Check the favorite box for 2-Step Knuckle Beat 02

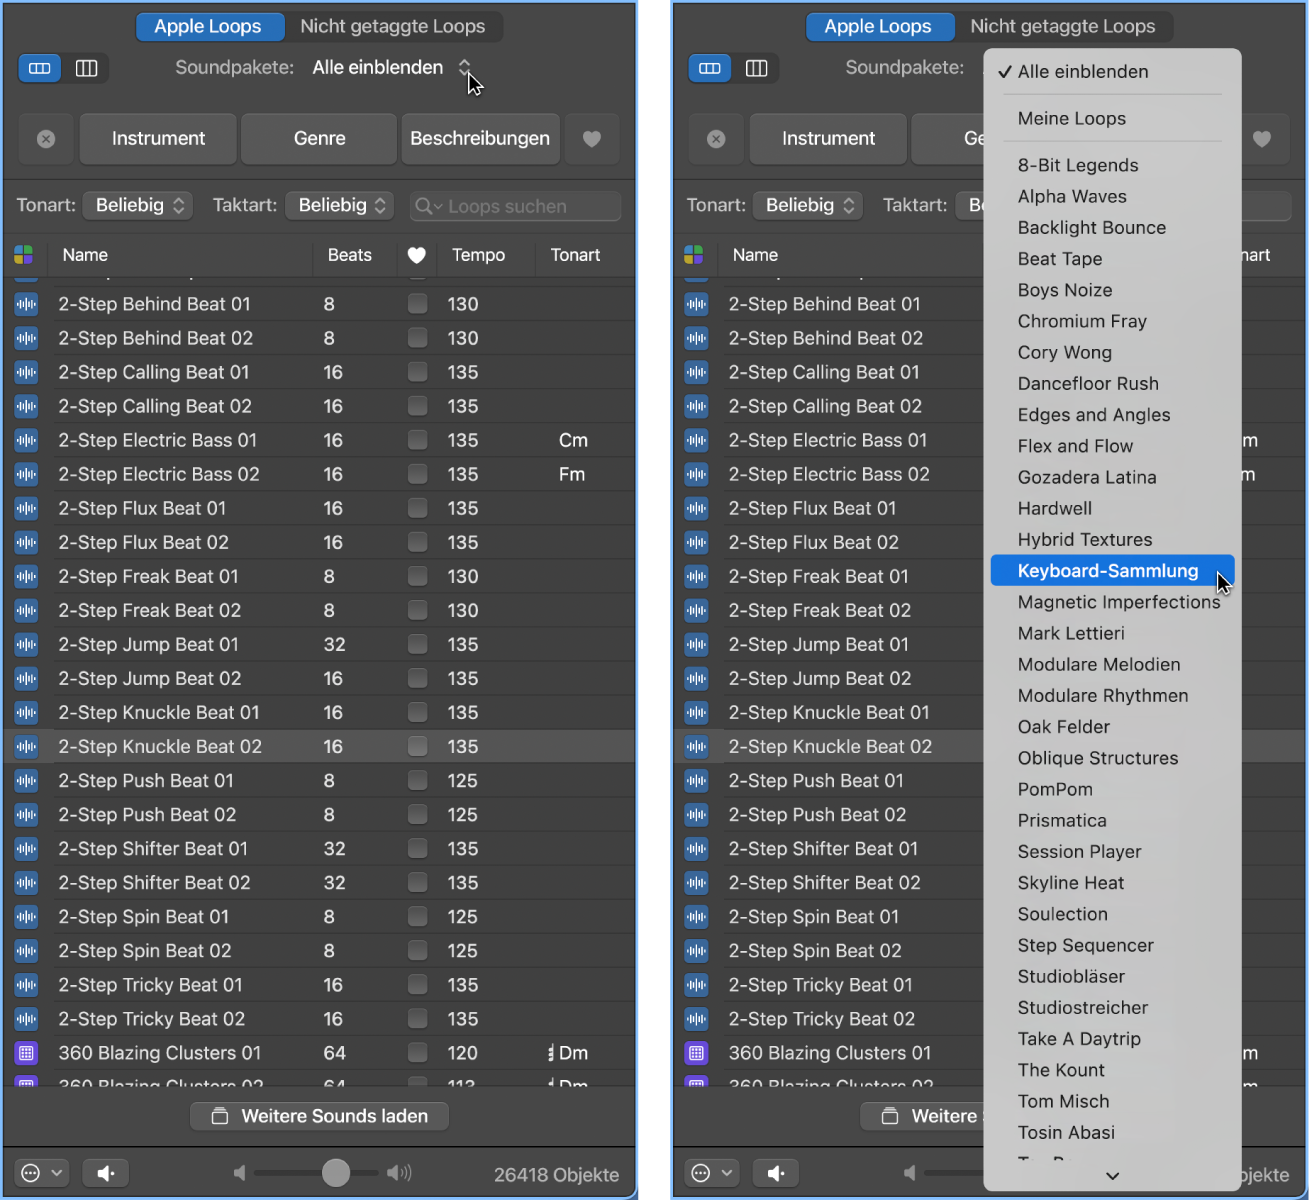[417, 746]
